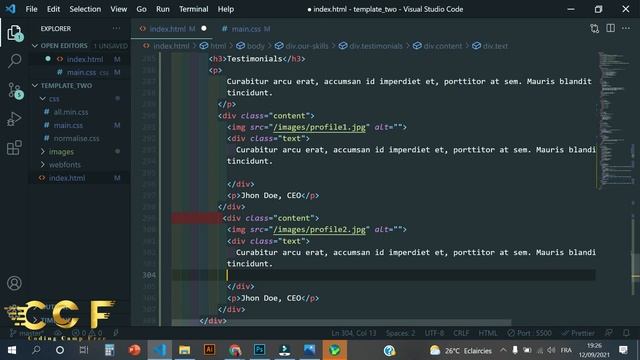Open the Edit menu
Screen dimensions: 640x360
pyautogui.click(x=53, y=9)
